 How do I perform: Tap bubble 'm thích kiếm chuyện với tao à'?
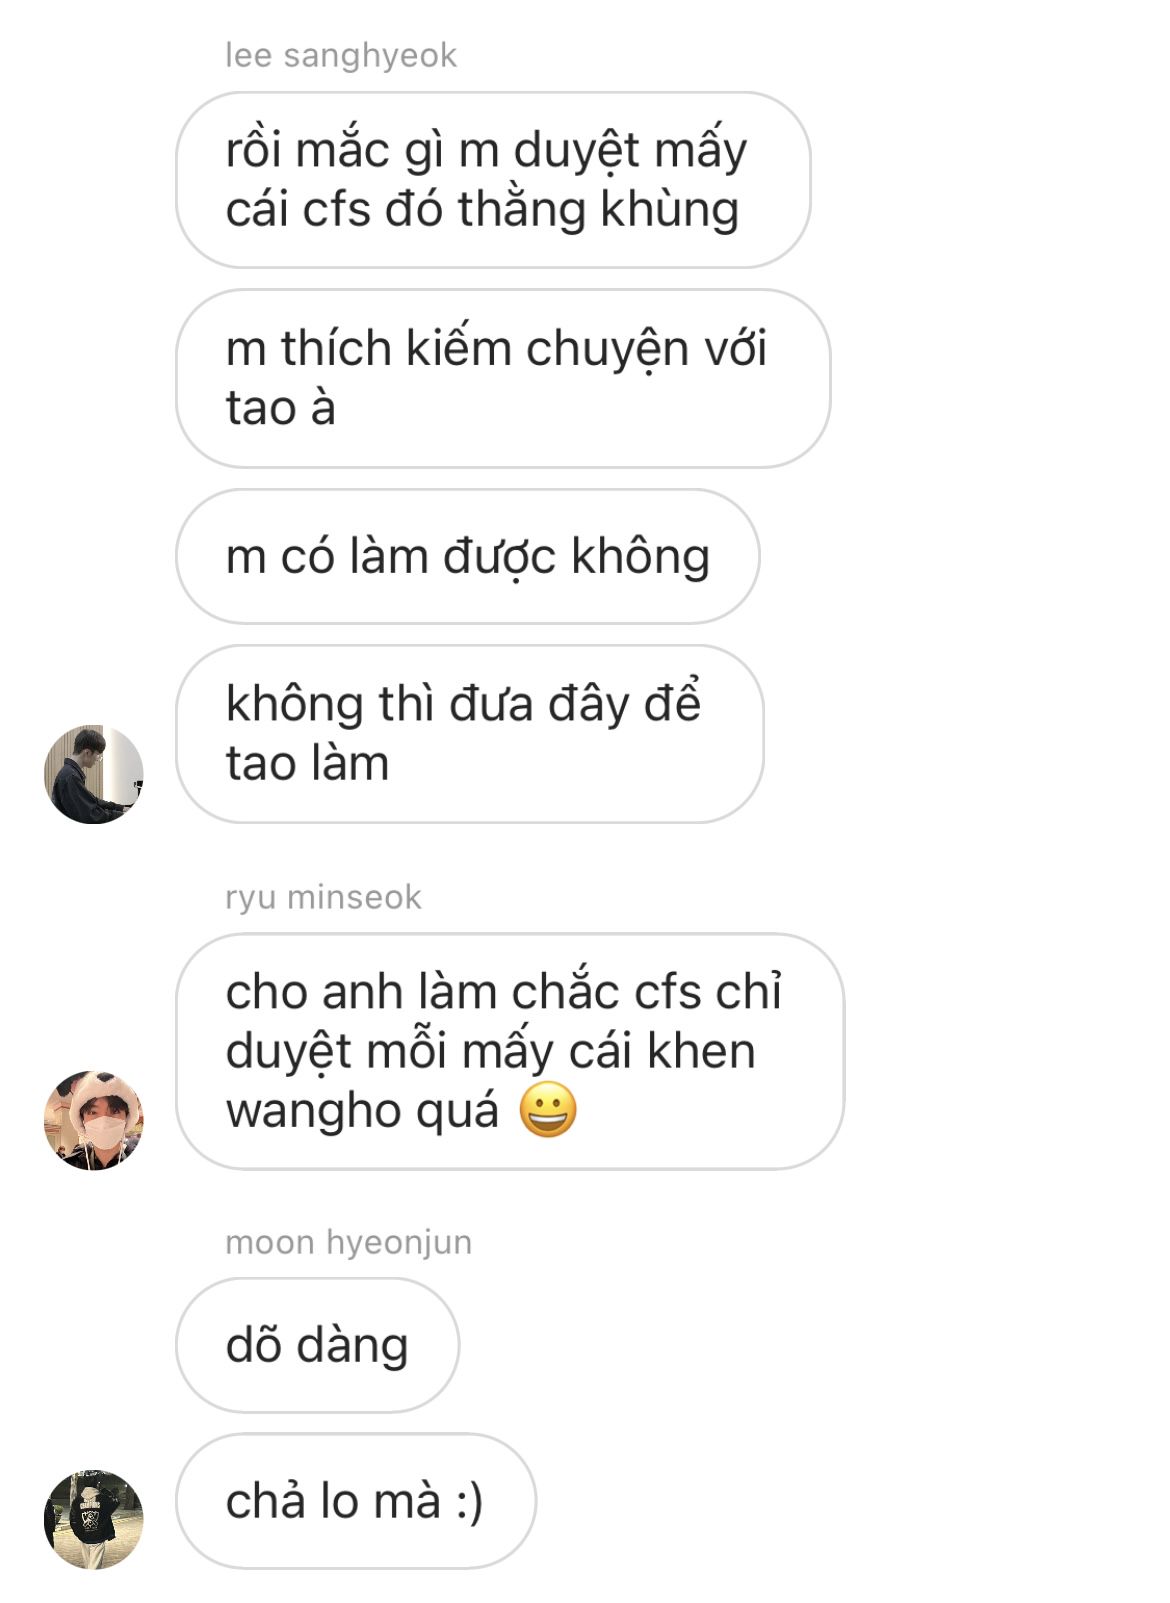pos(503,378)
